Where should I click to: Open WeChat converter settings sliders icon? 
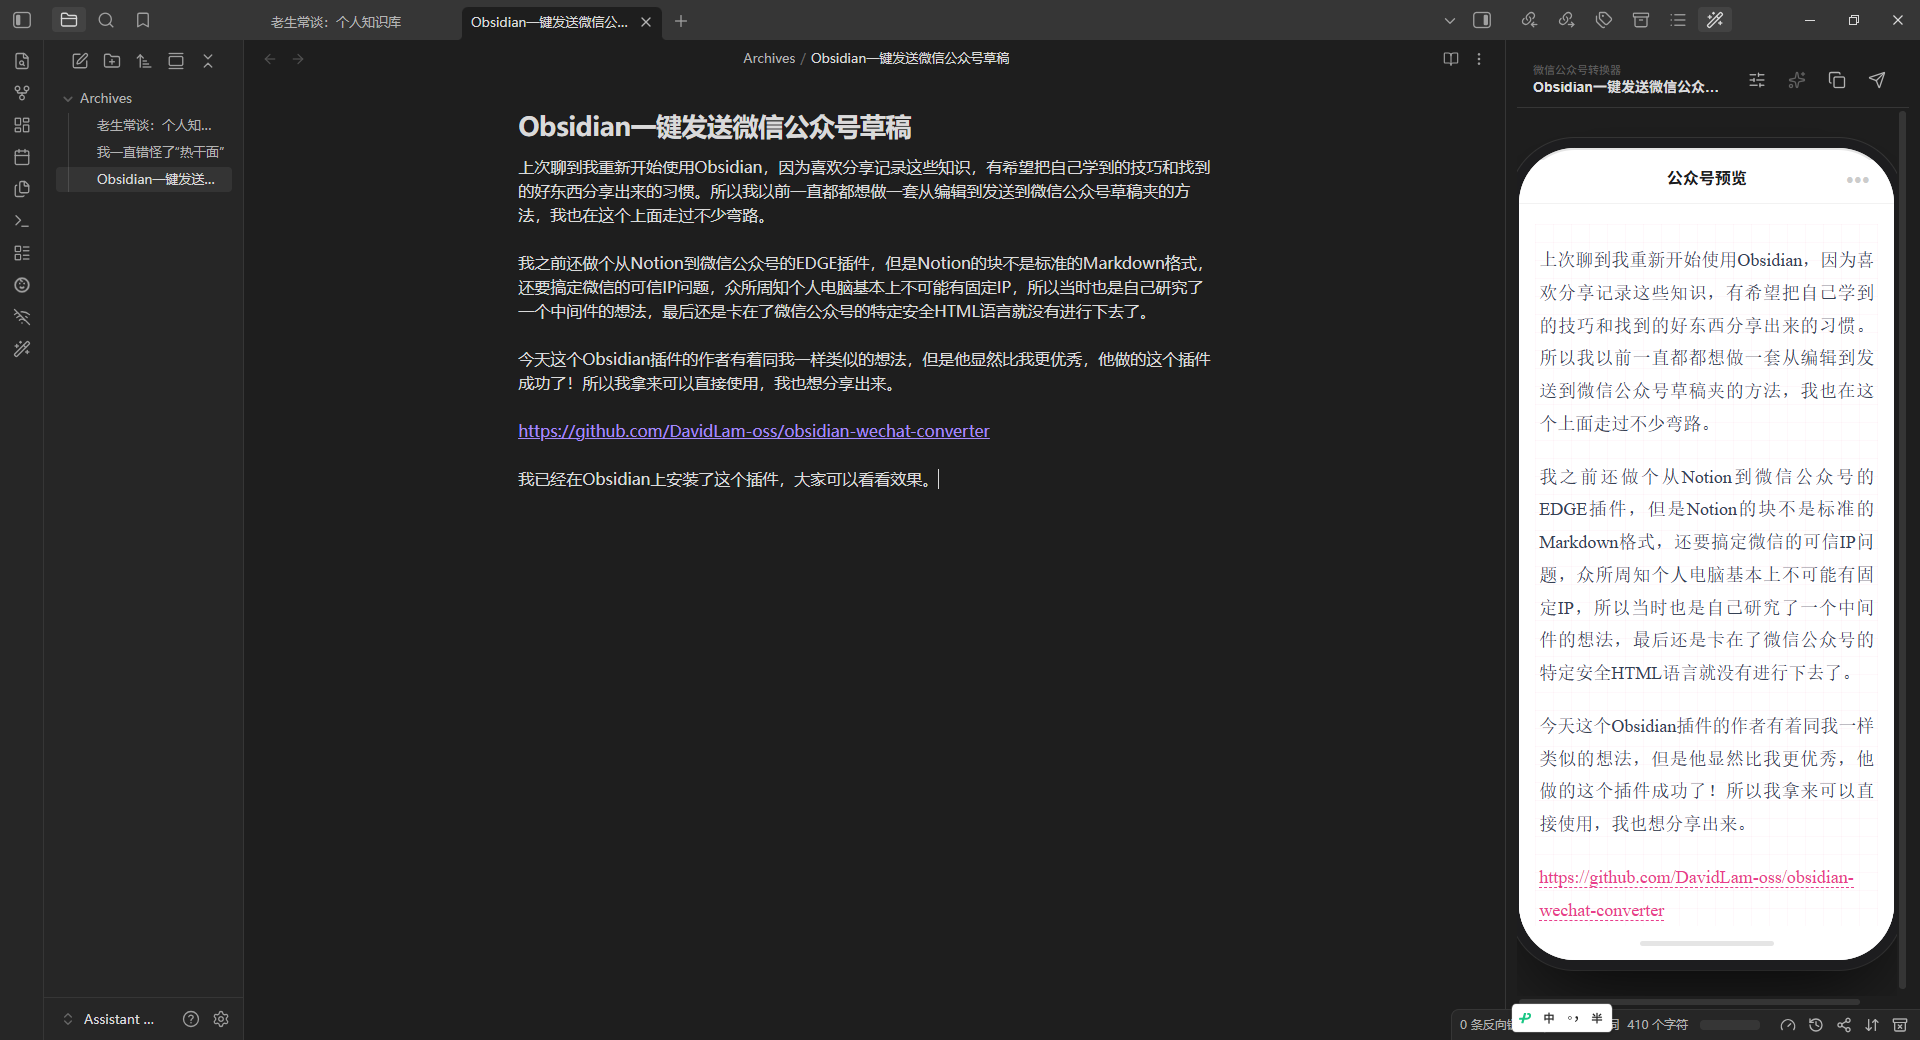(x=1757, y=80)
